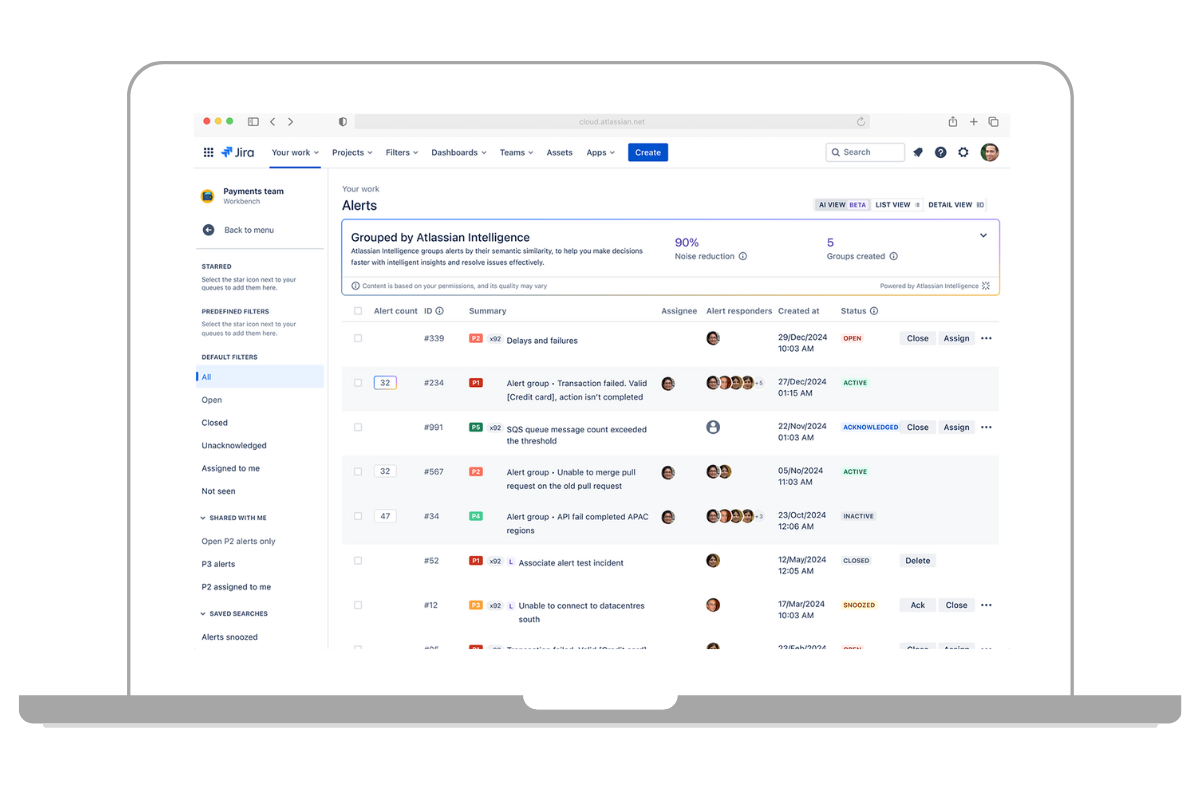Tick the checkbox for alert #339

(358, 339)
